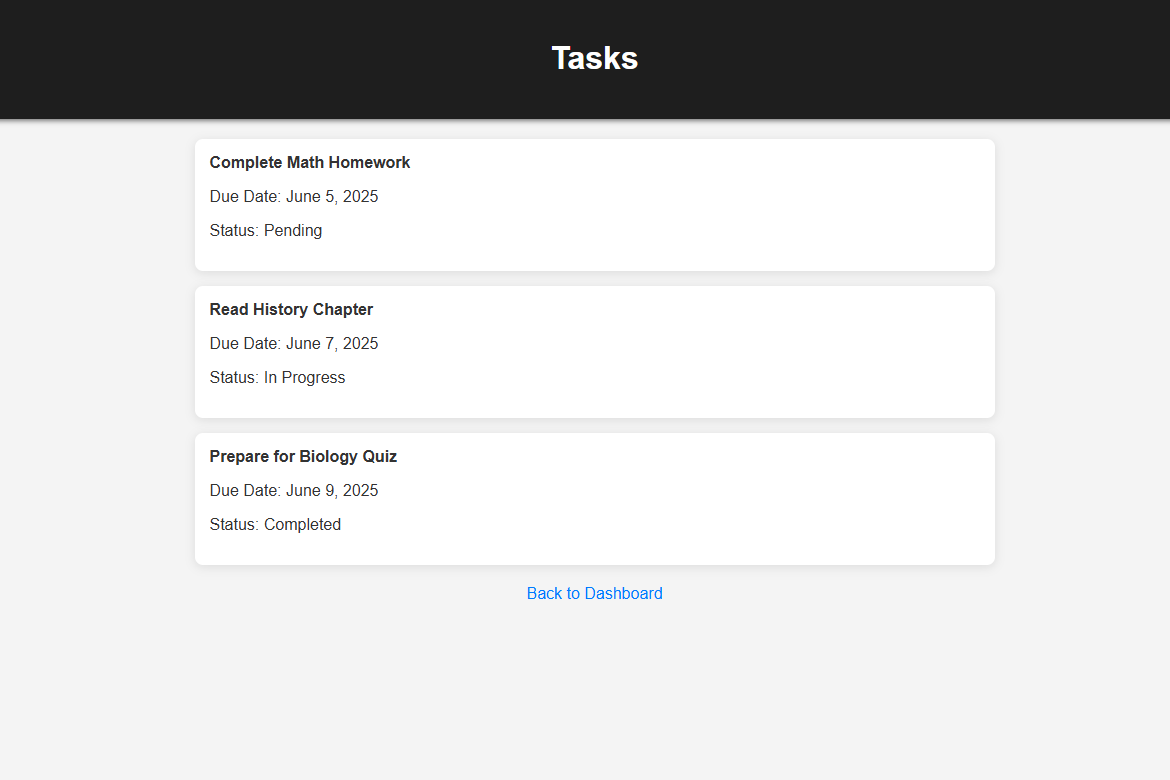Click the Back to Dashboard link
Viewport: 1170px width, 780px height.
(x=594, y=593)
